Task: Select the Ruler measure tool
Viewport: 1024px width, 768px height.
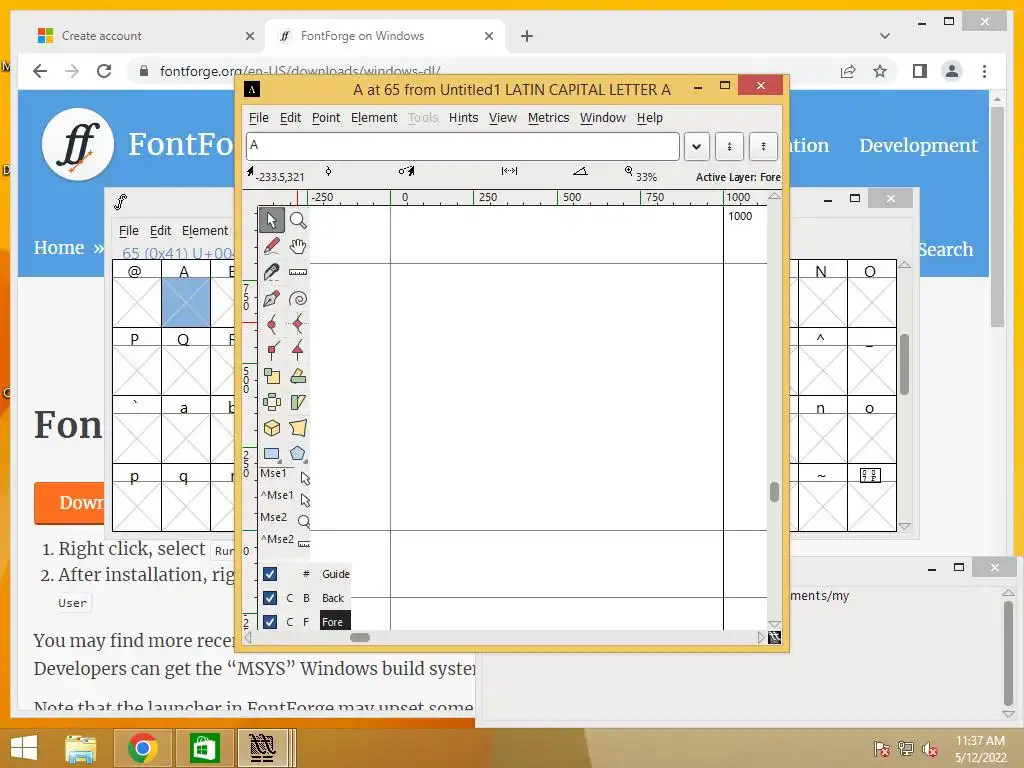Action: point(298,272)
